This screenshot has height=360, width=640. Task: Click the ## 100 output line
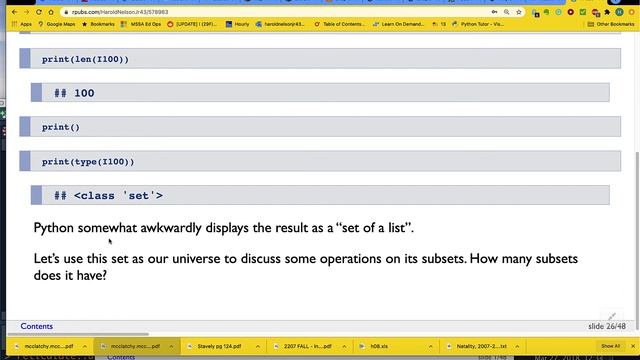pos(320,93)
